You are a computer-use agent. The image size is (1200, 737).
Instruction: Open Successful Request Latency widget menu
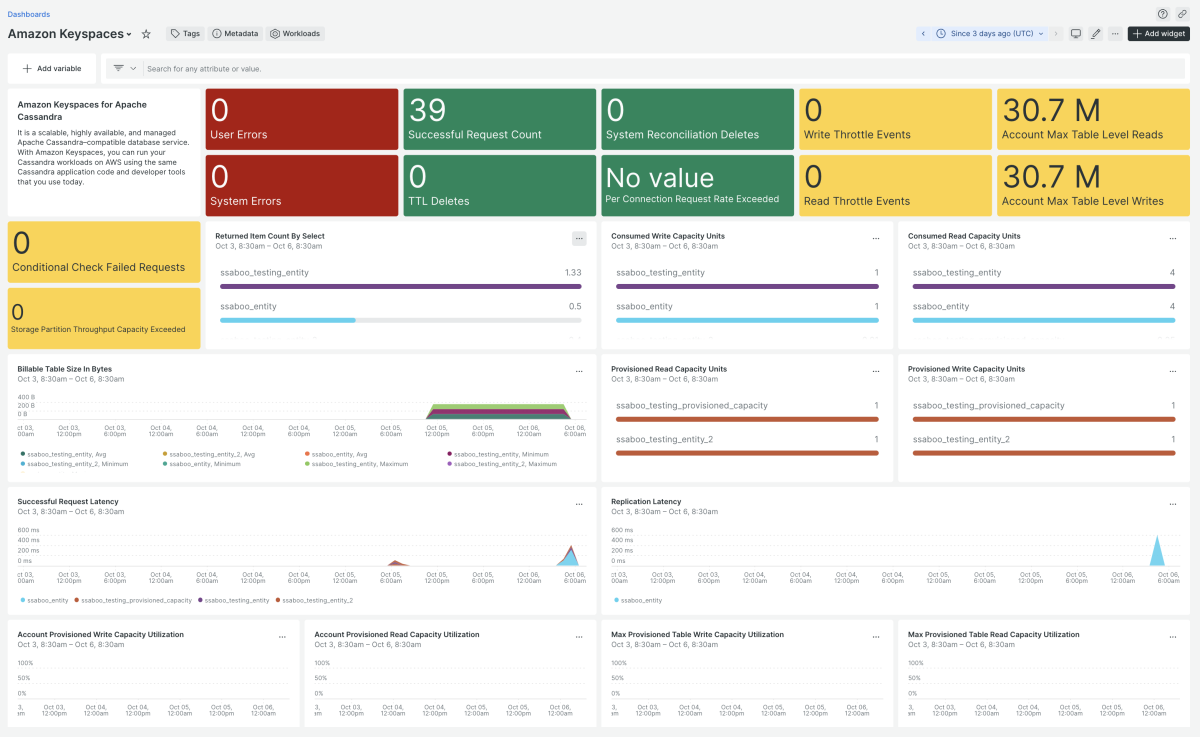pyautogui.click(x=579, y=503)
